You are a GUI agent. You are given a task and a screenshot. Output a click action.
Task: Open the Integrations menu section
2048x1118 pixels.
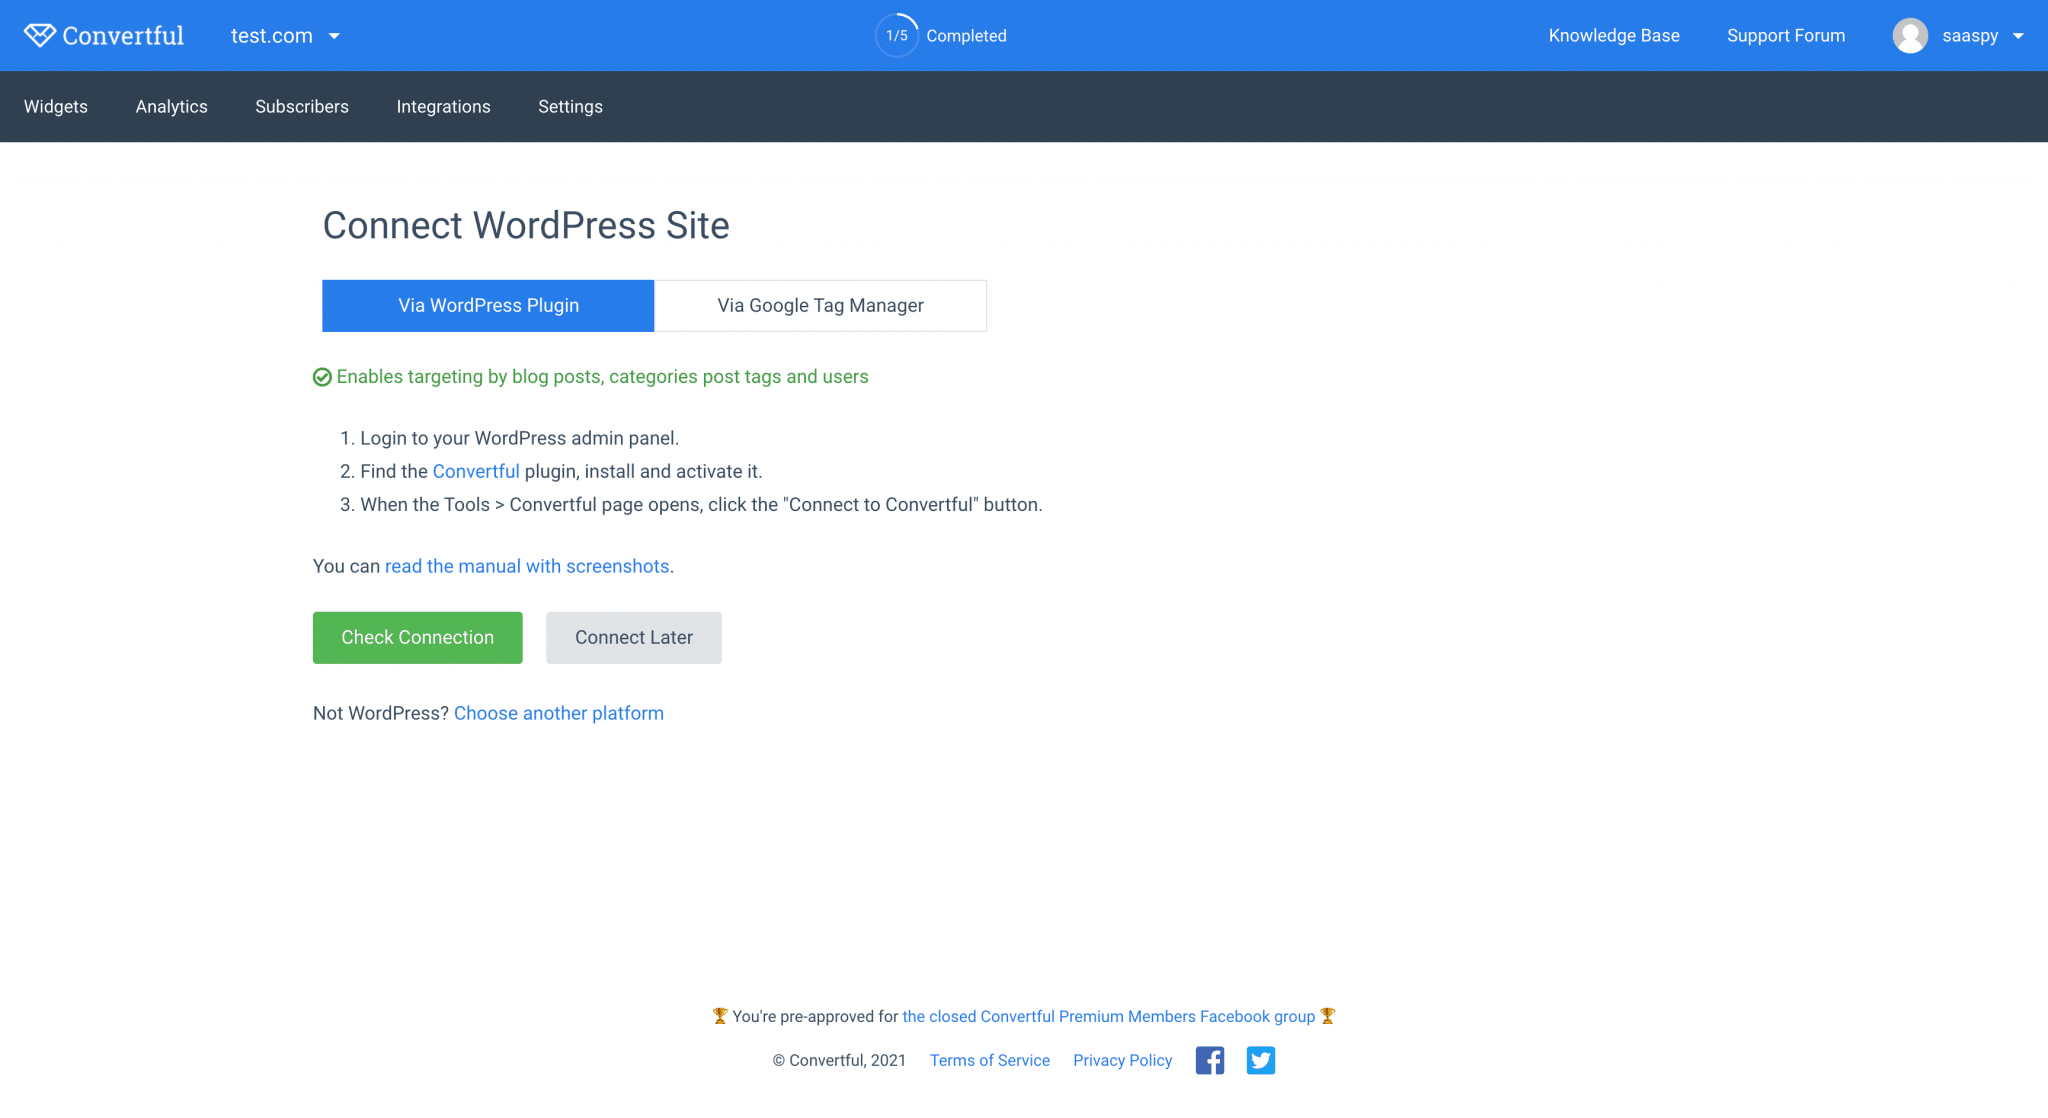pos(445,106)
